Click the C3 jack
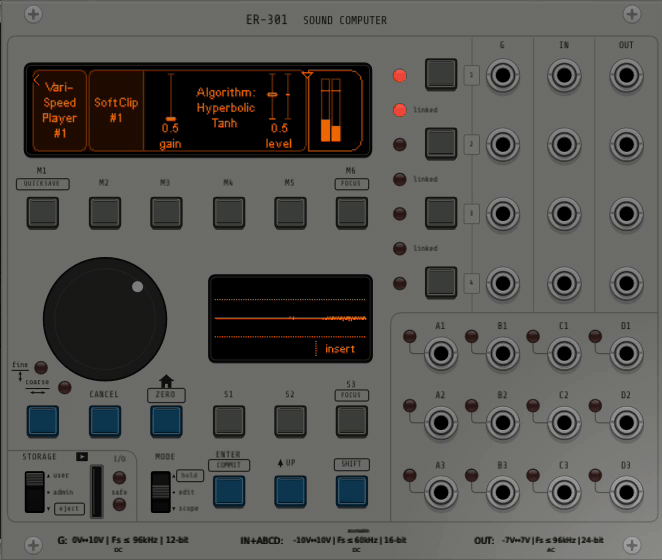 pos(564,492)
